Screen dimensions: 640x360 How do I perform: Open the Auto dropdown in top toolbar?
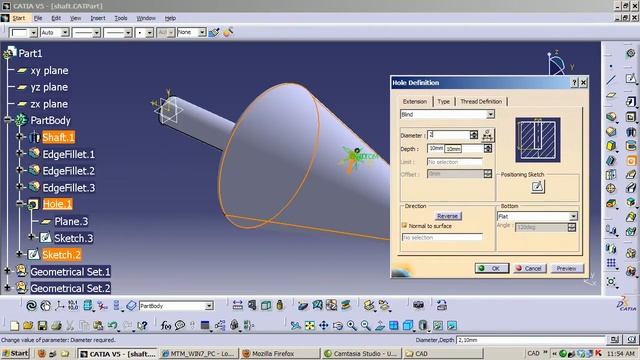65,32
